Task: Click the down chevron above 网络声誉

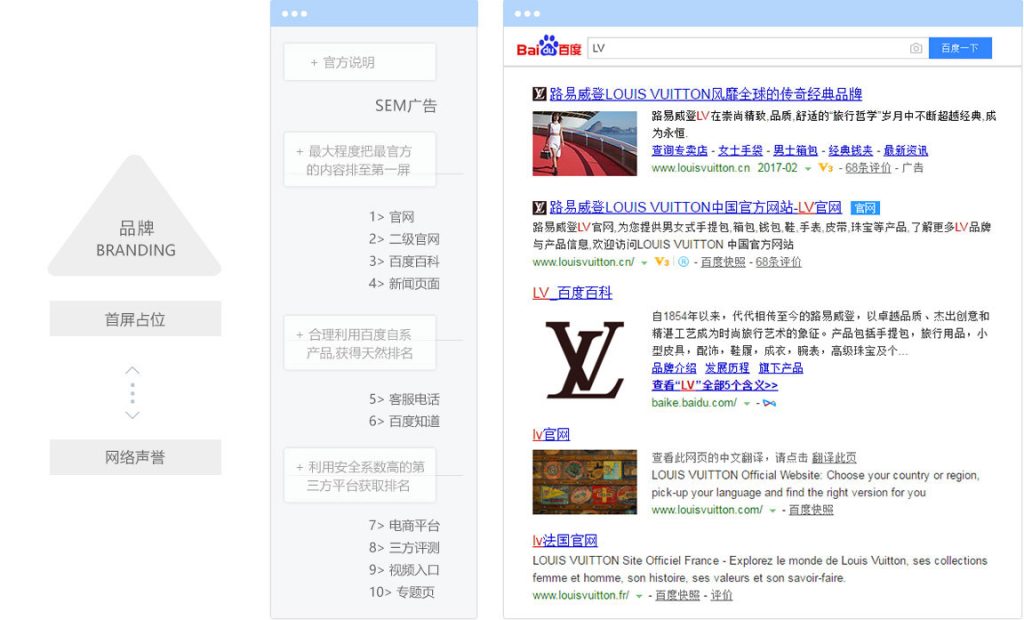Action: click(132, 414)
